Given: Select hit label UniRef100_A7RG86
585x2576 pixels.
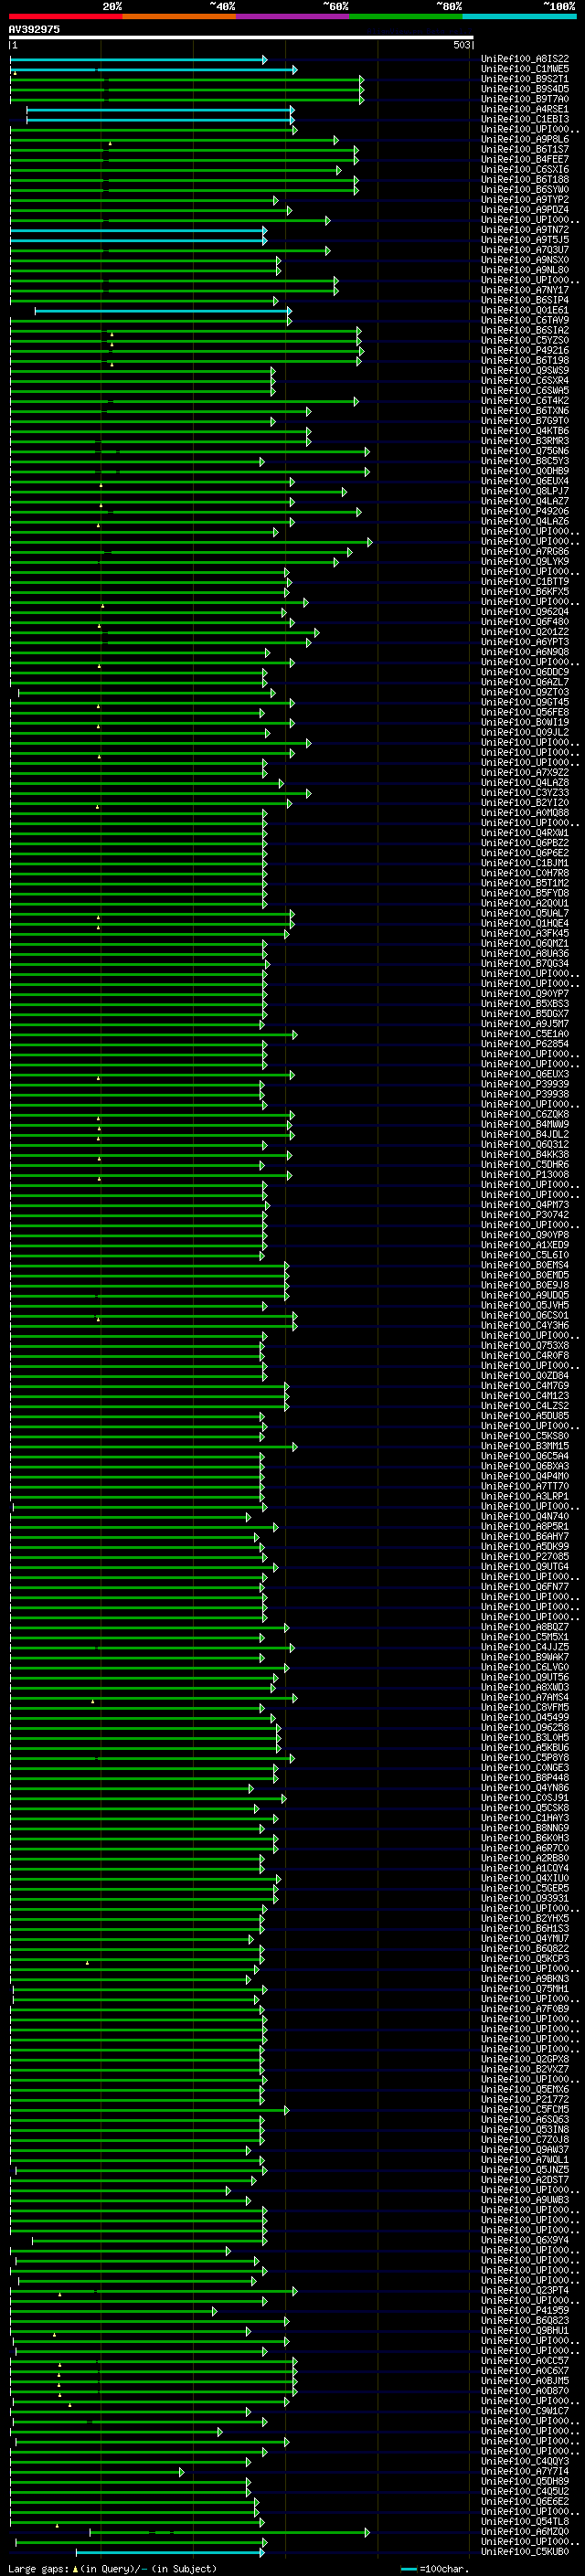Looking at the screenshot, I should pyautogui.click(x=525, y=552).
